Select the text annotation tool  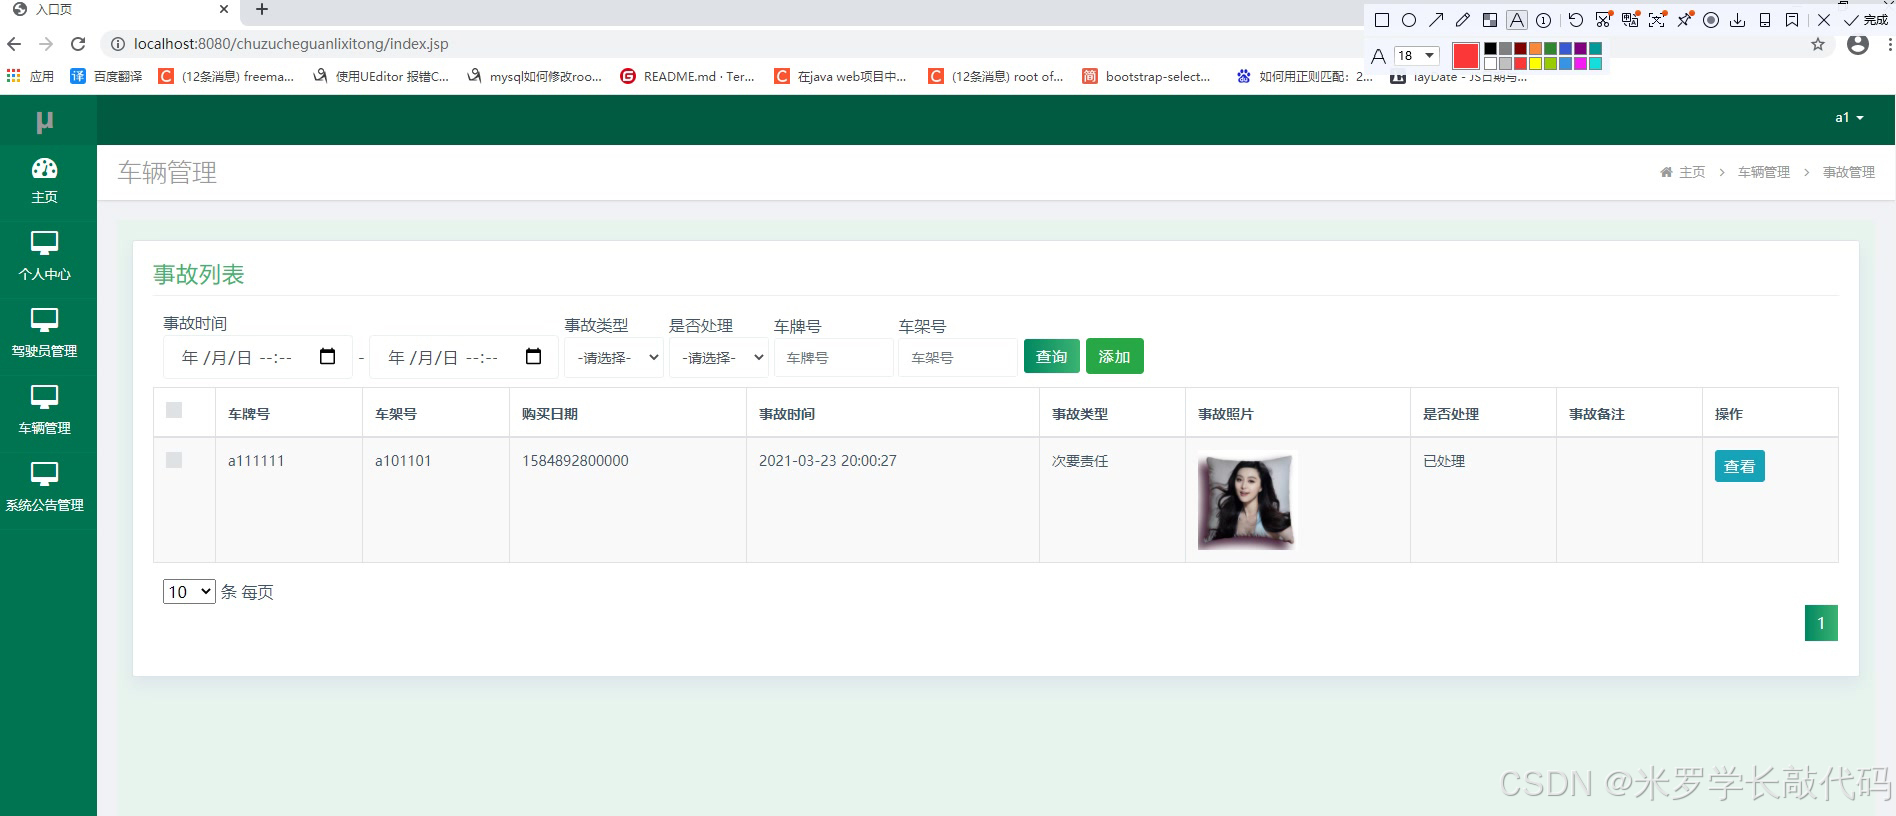point(1517,20)
